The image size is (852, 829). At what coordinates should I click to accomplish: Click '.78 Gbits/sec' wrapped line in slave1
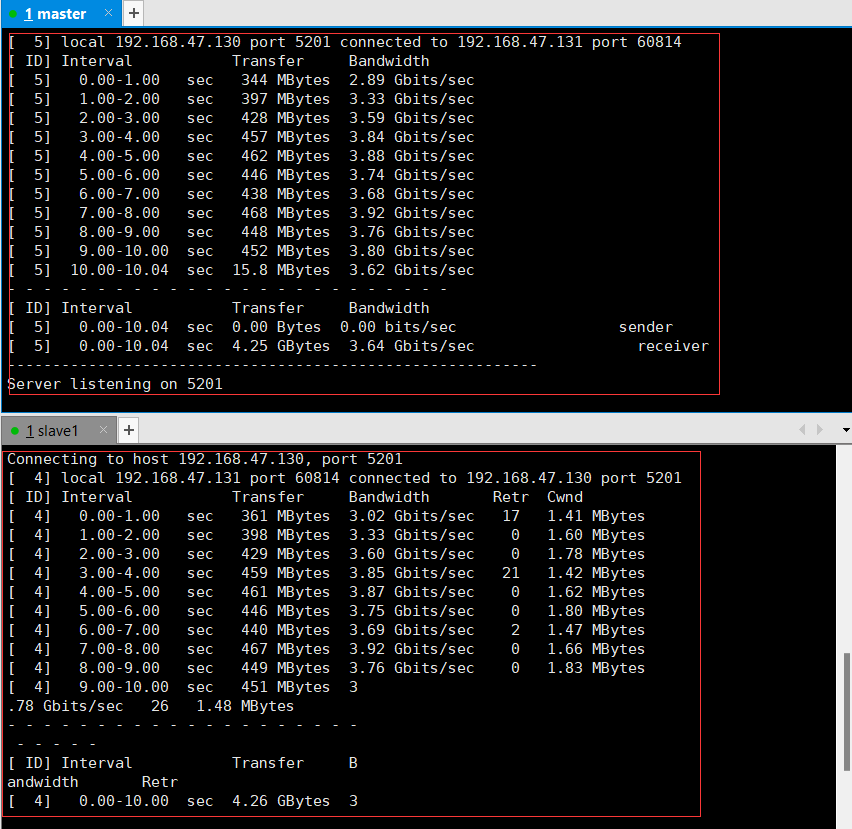(66, 706)
